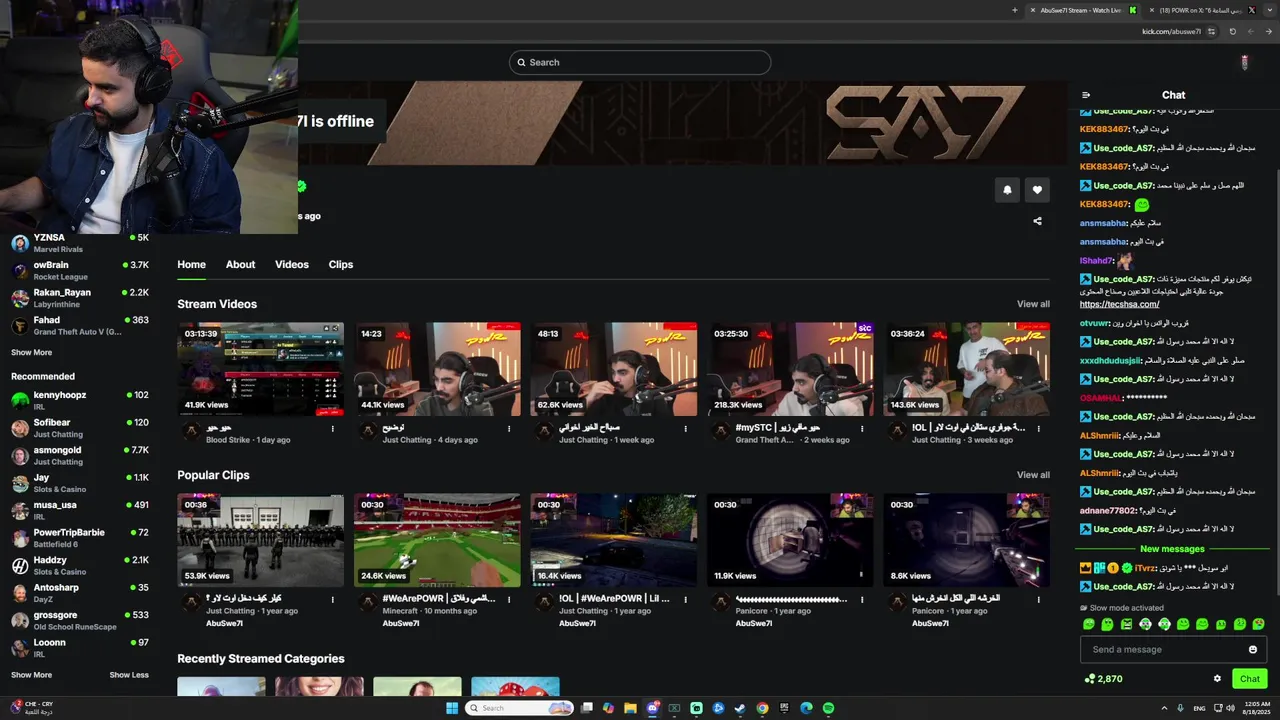
Task: Click the Windows taskbar search box
Action: point(519,708)
